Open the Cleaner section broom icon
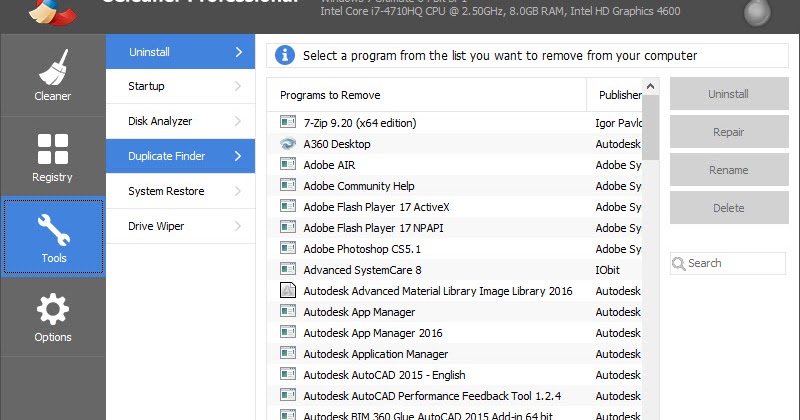The image size is (800, 420). point(53,67)
